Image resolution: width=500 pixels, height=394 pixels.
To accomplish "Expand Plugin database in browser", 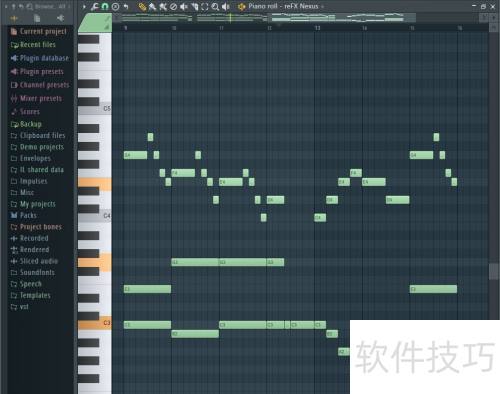I will (40, 58).
